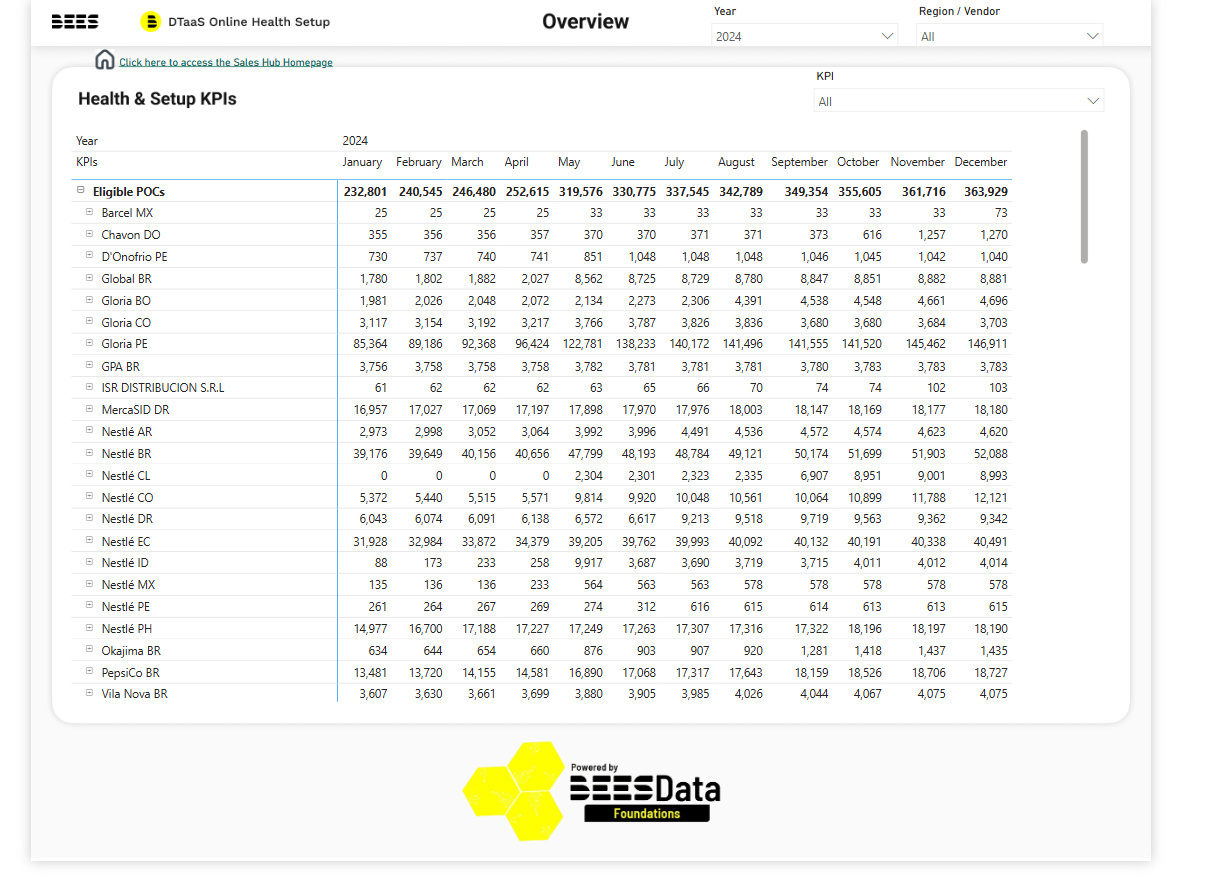Click the Eligible POCs December total 363,929
The width and height of the screenshot is (1226, 890).
pyautogui.click(x=986, y=191)
